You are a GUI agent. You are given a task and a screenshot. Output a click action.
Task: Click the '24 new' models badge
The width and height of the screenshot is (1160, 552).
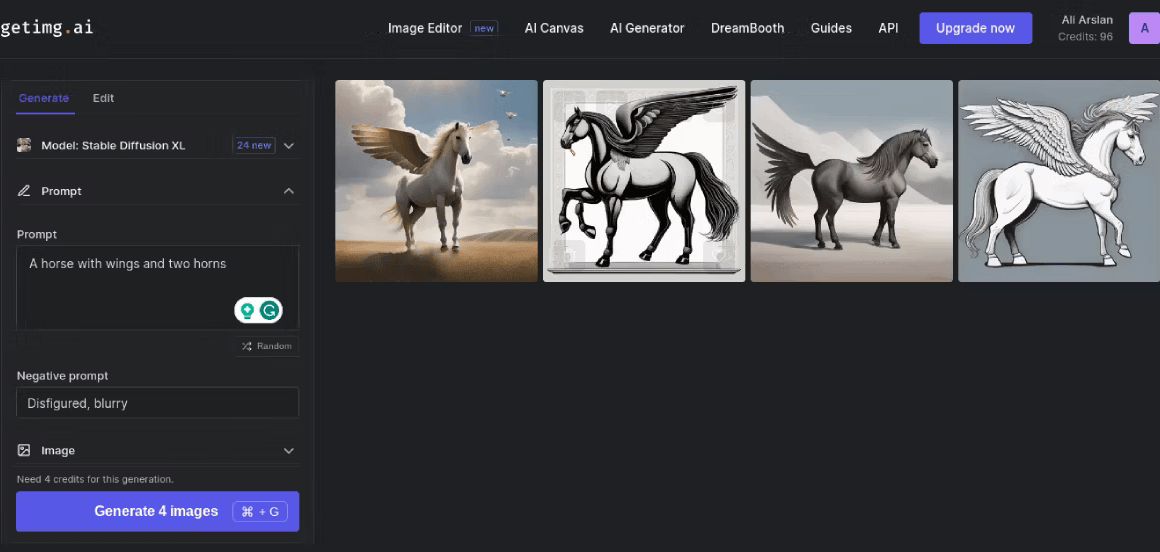pyautogui.click(x=254, y=145)
